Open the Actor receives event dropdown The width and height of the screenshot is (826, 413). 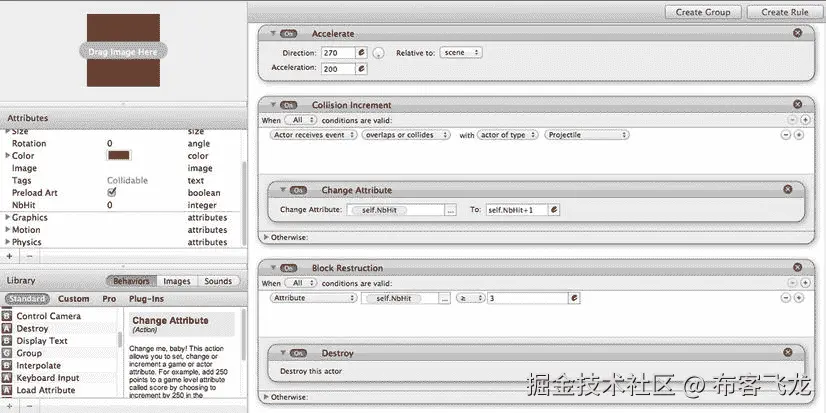click(x=313, y=135)
